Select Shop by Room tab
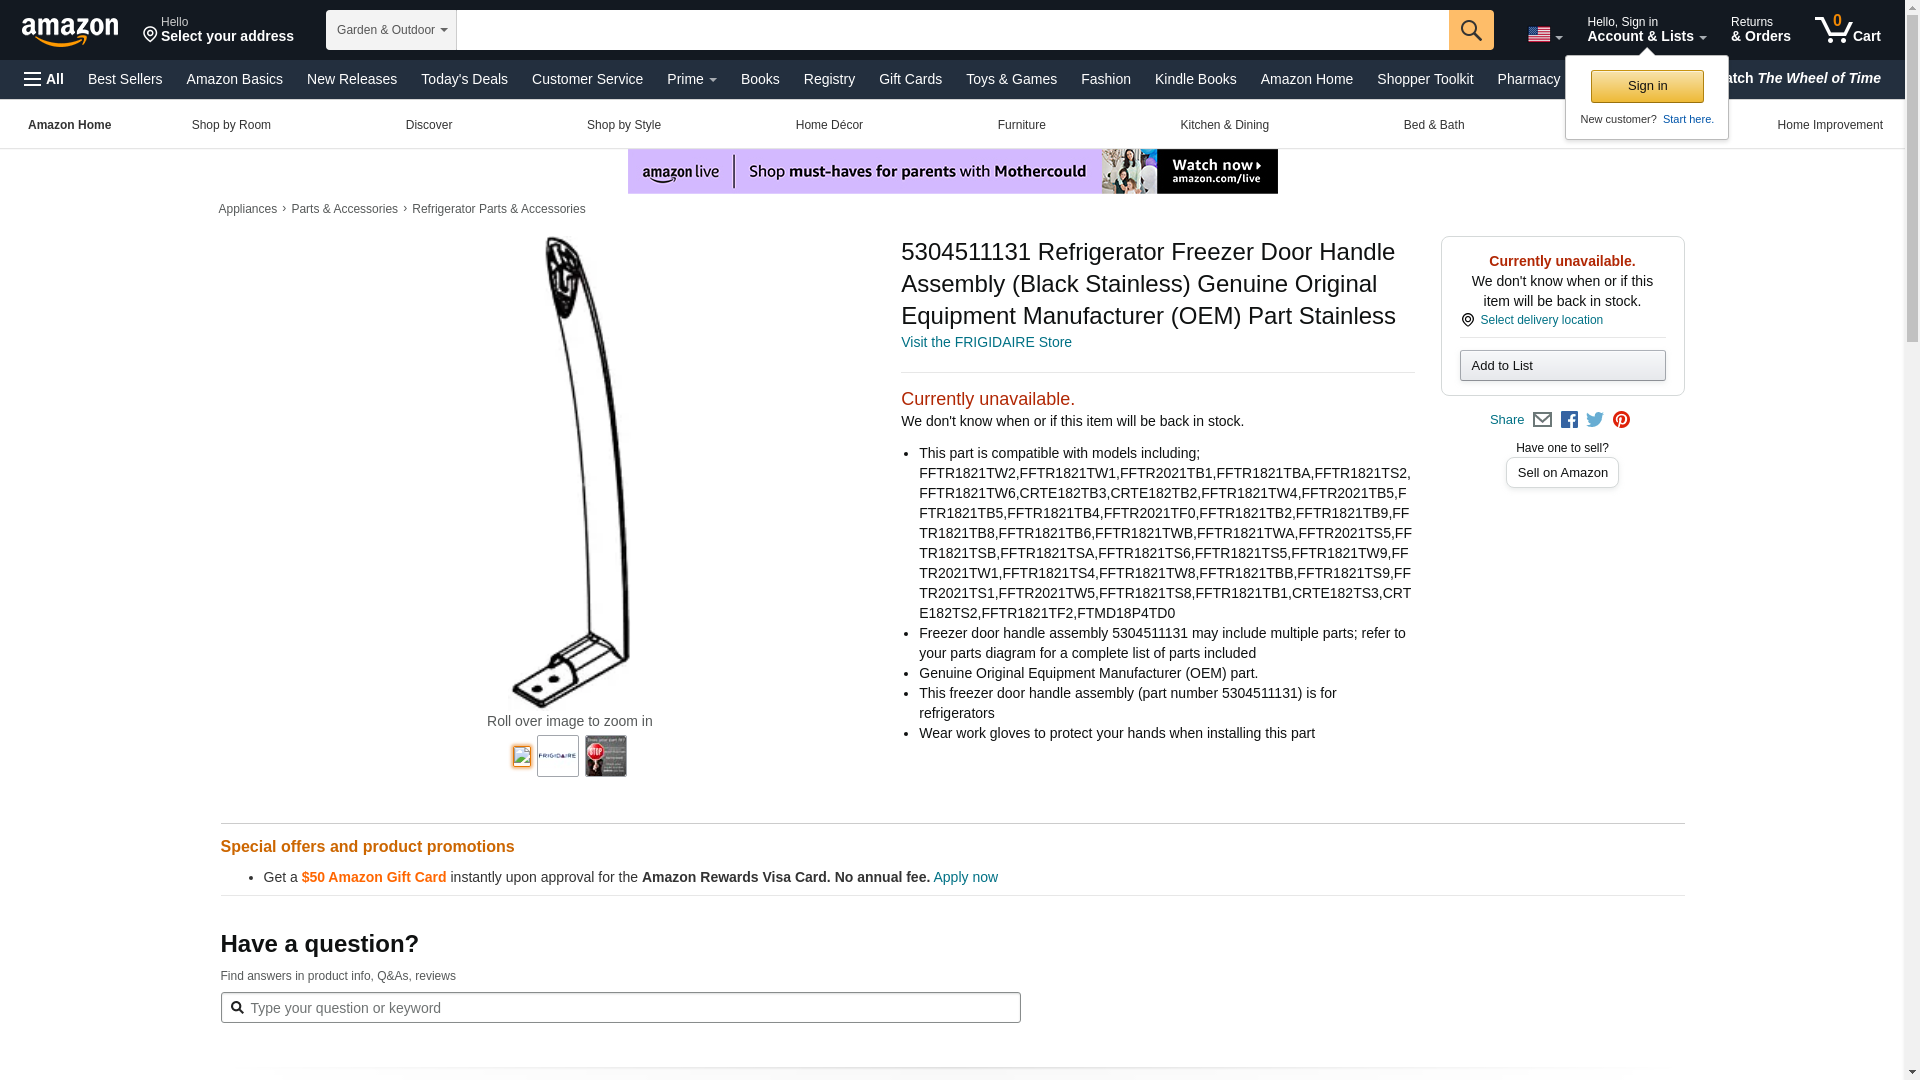1920x1080 pixels. pos(231,125)
